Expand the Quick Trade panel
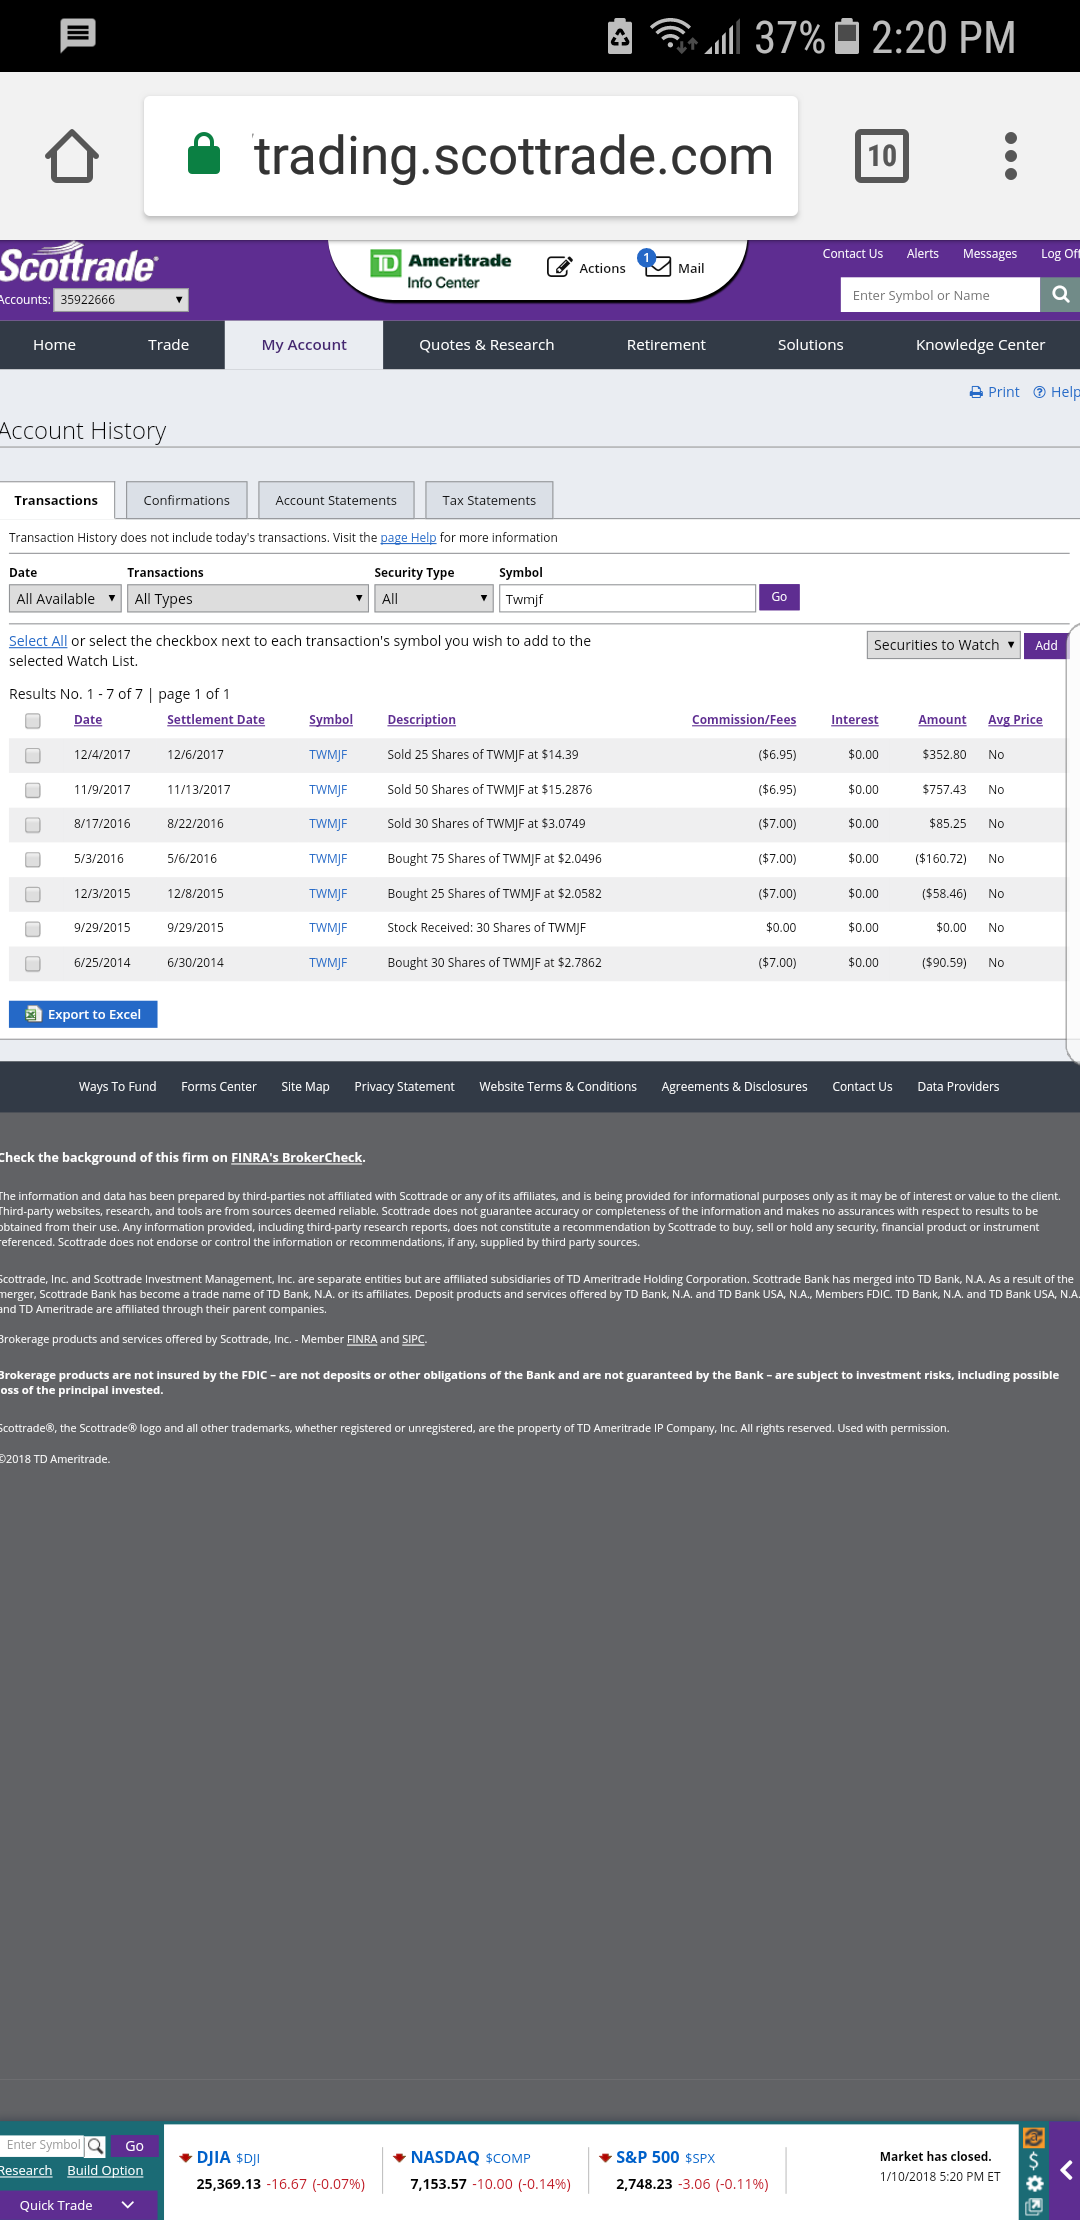The image size is (1080, 2220). coord(78,2205)
